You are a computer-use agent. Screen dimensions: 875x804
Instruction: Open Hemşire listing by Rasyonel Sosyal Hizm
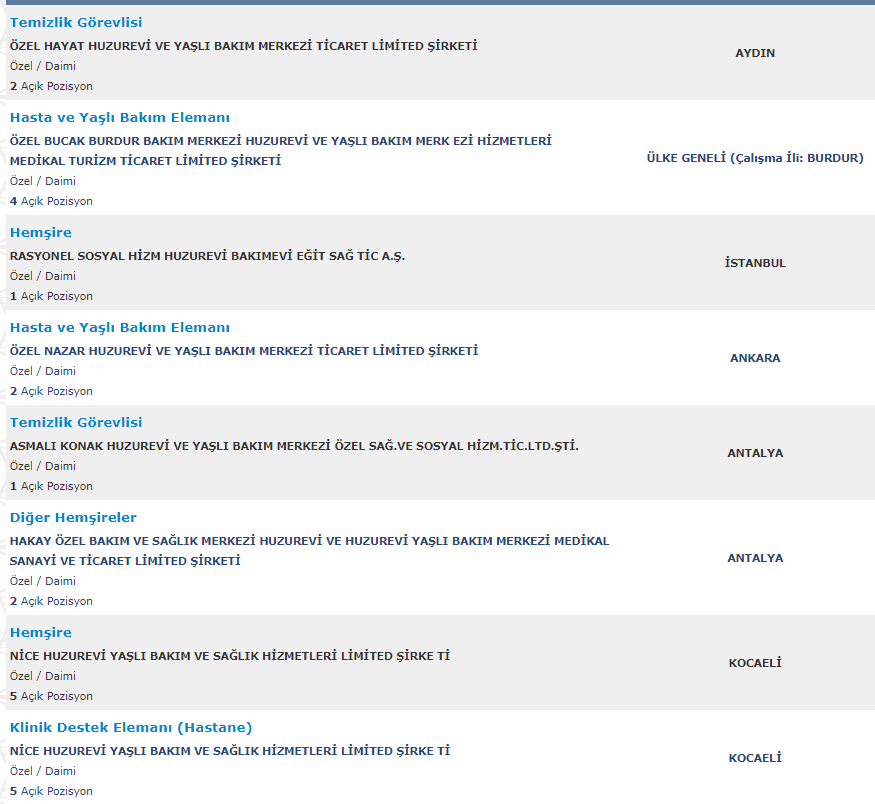(x=41, y=233)
